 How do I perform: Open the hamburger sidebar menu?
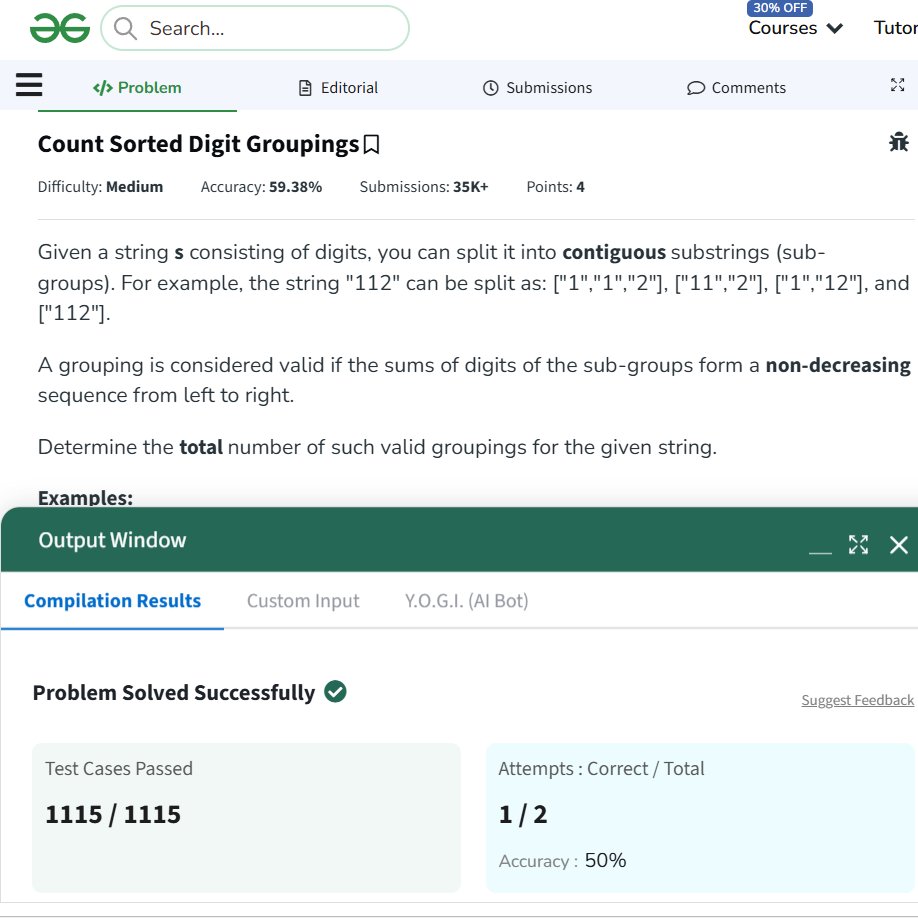click(x=29, y=84)
